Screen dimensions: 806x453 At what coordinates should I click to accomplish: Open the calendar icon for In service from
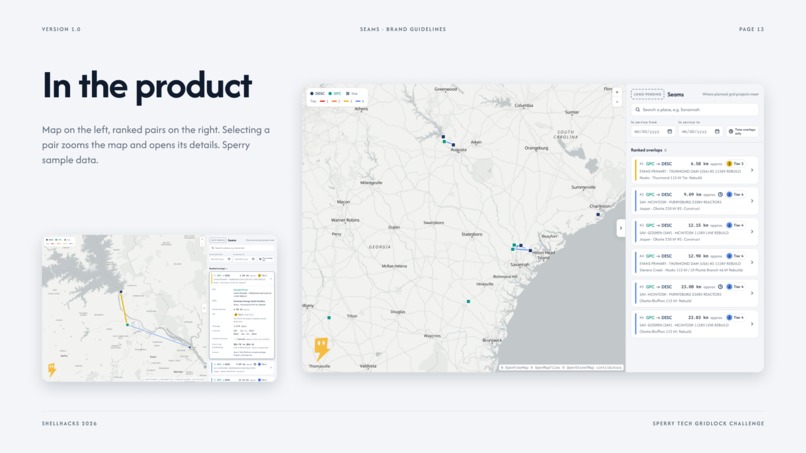669,132
